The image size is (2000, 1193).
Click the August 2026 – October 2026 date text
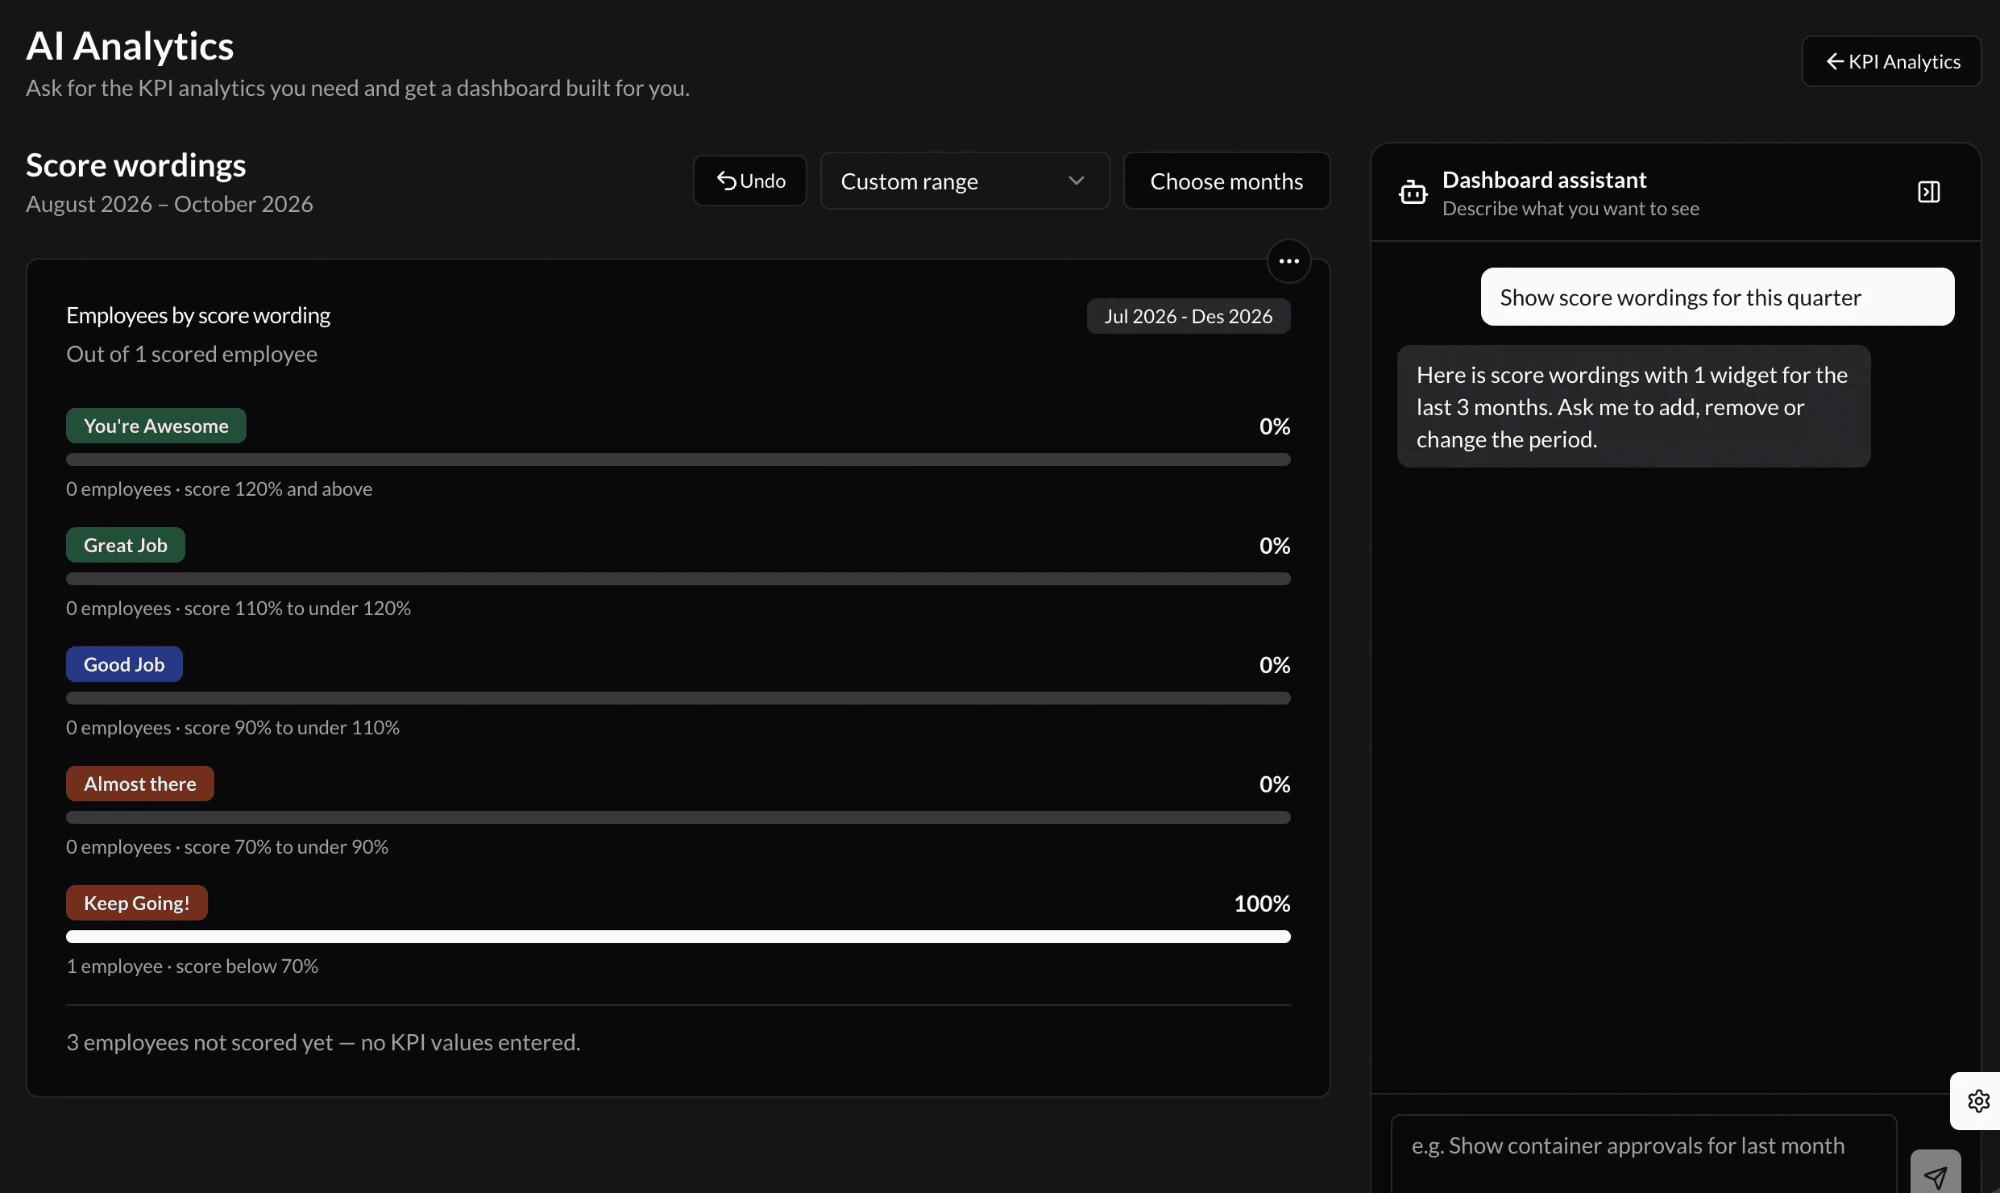pyautogui.click(x=169, y=204)
